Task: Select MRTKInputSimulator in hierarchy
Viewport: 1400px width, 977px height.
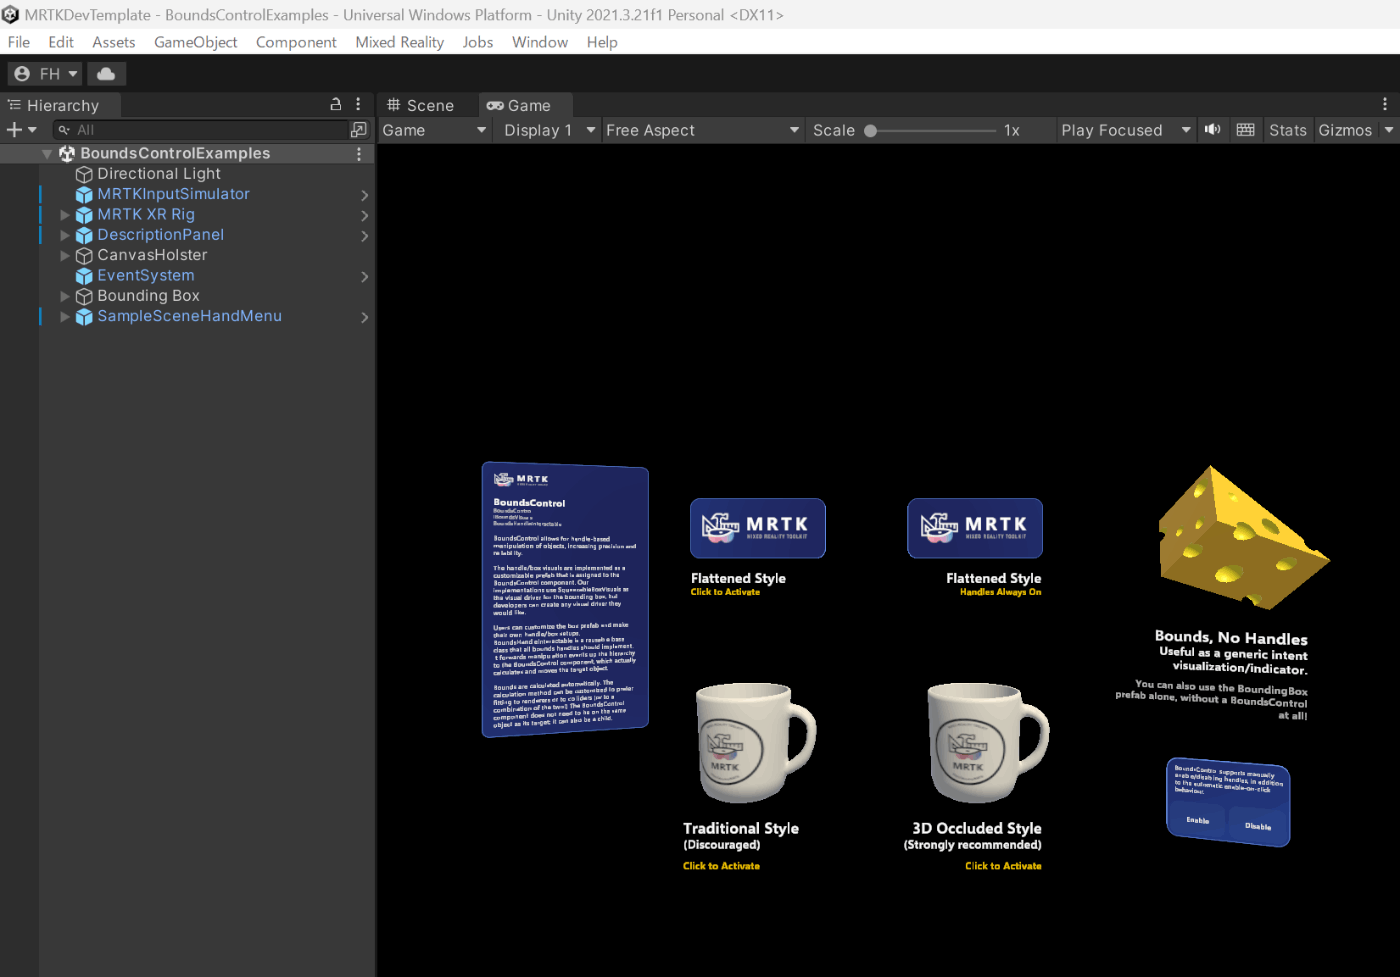Action: coord(173,194)
